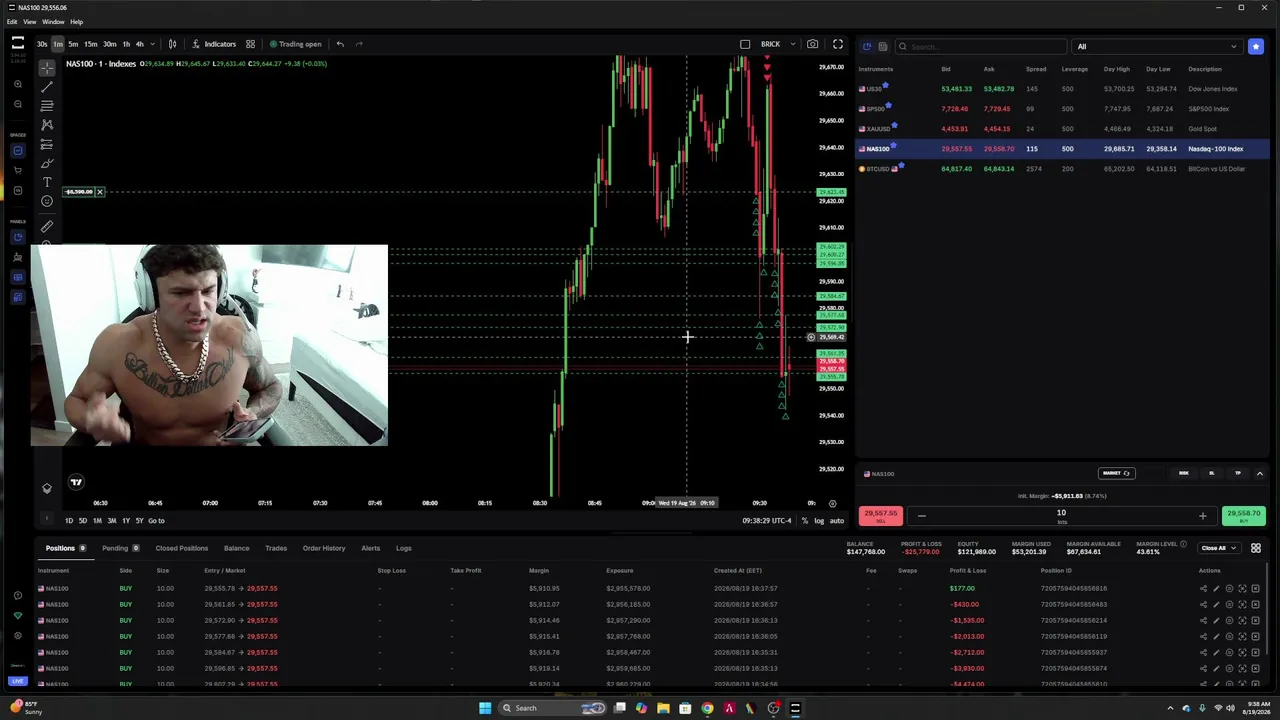Open the Go to date option
1280x720 pixels.
coord(156,520)
